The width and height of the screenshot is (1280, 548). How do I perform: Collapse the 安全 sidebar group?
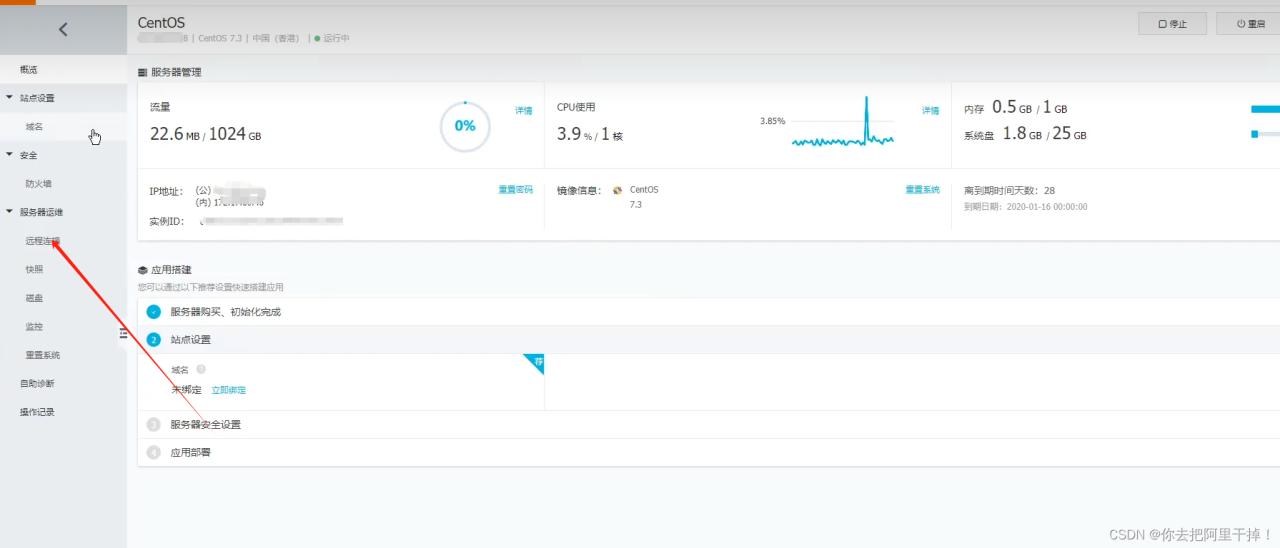(x=10, y=155)
